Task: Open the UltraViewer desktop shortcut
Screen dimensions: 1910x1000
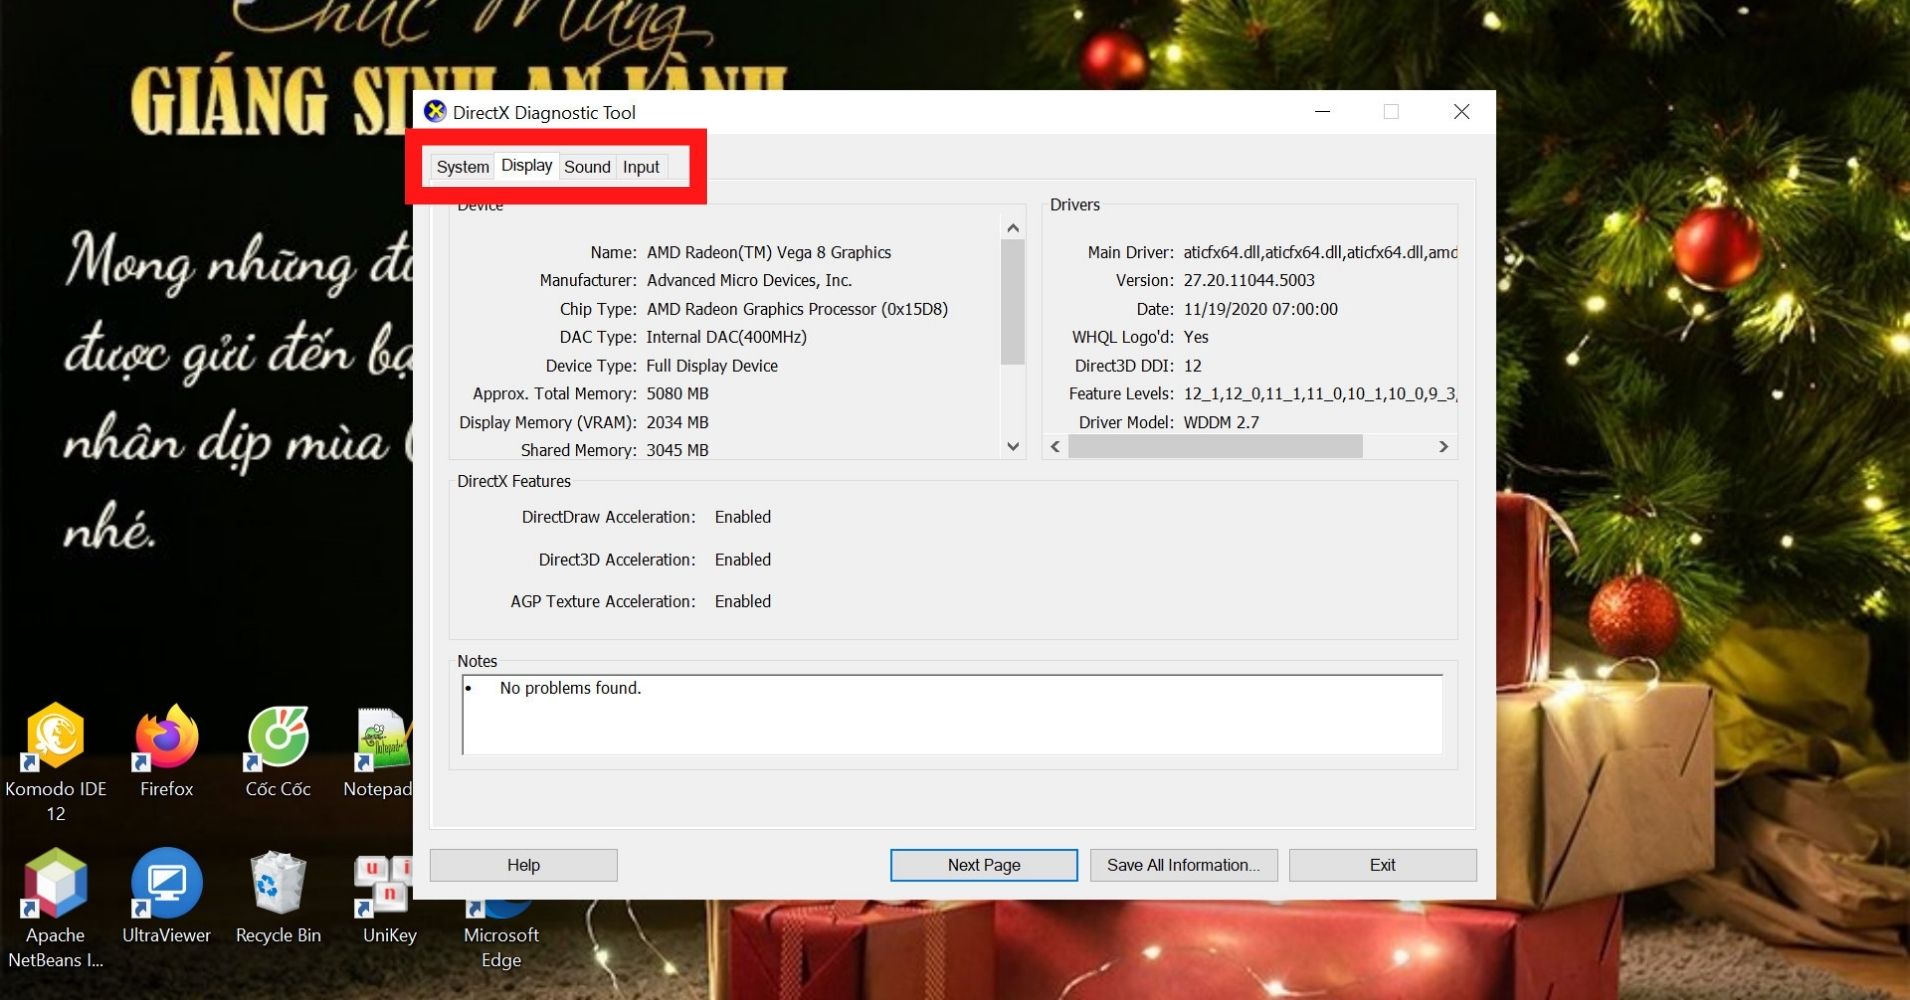Action: pyautogui.click(x=166, y=886)
